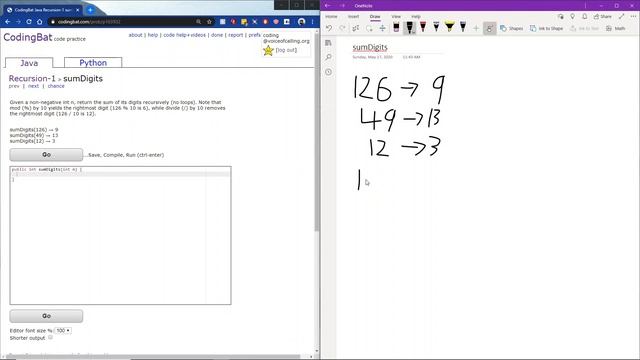The height and width of the screenshot is (360, 640).
Task: Pick the dark blue pen in OneNote
Action: 463,28
